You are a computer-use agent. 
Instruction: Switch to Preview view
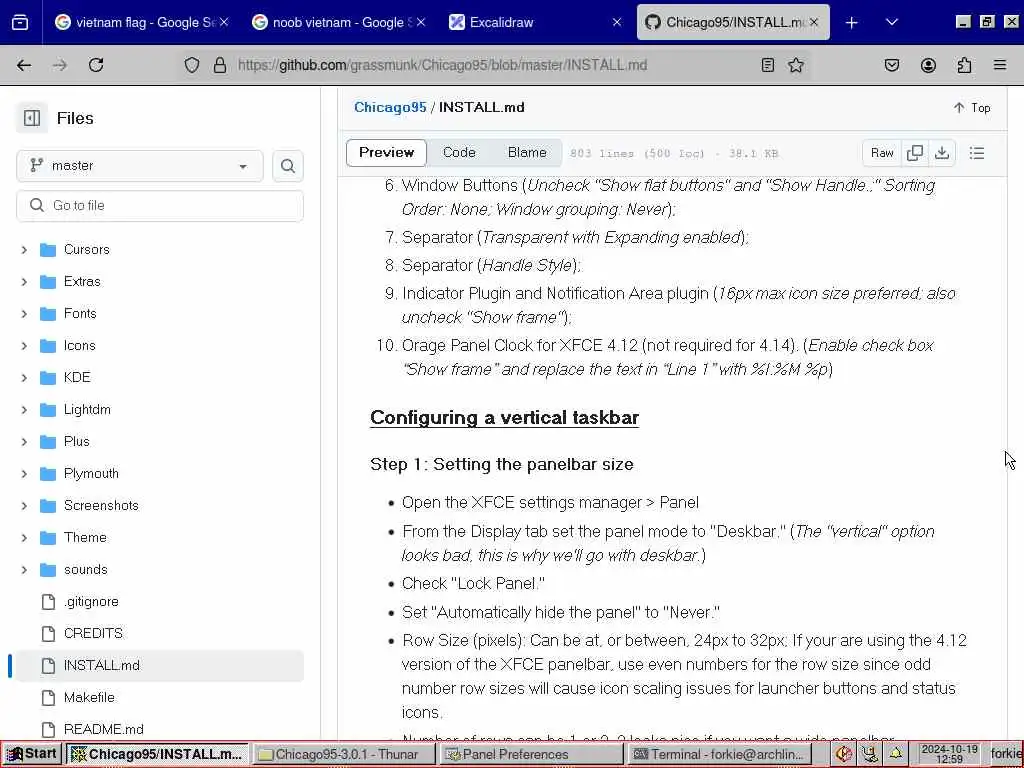387,153
